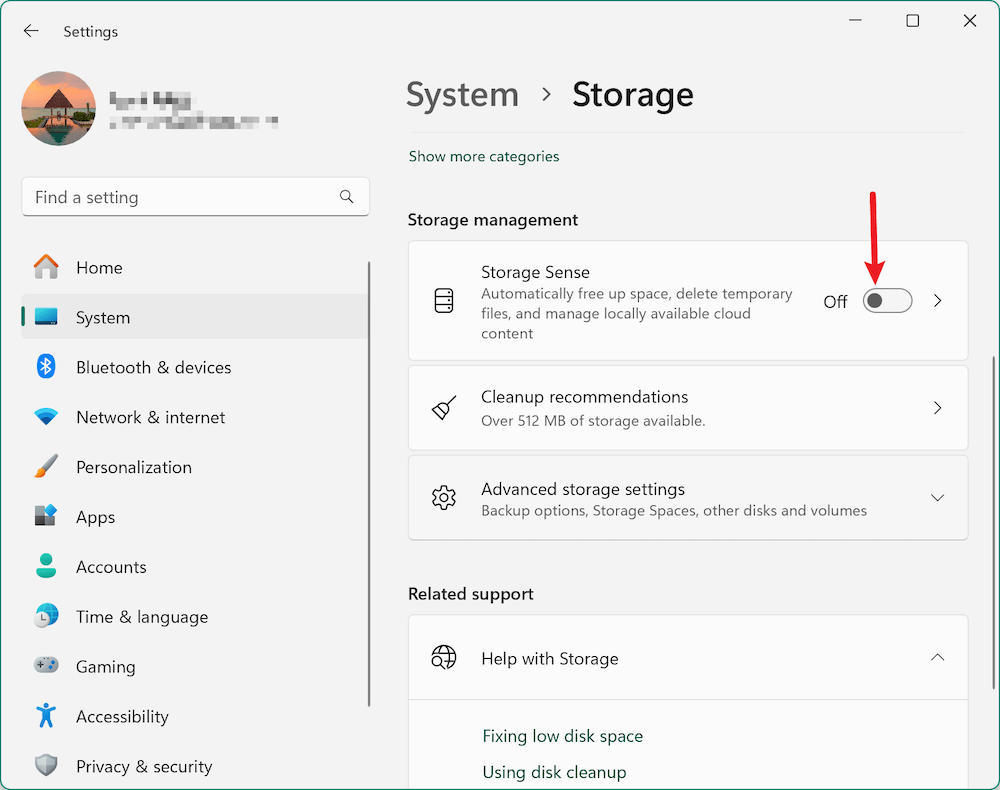Click the back arrow in Settings
The height and width of the screenshot is (790, 1000).
(30, 31)
